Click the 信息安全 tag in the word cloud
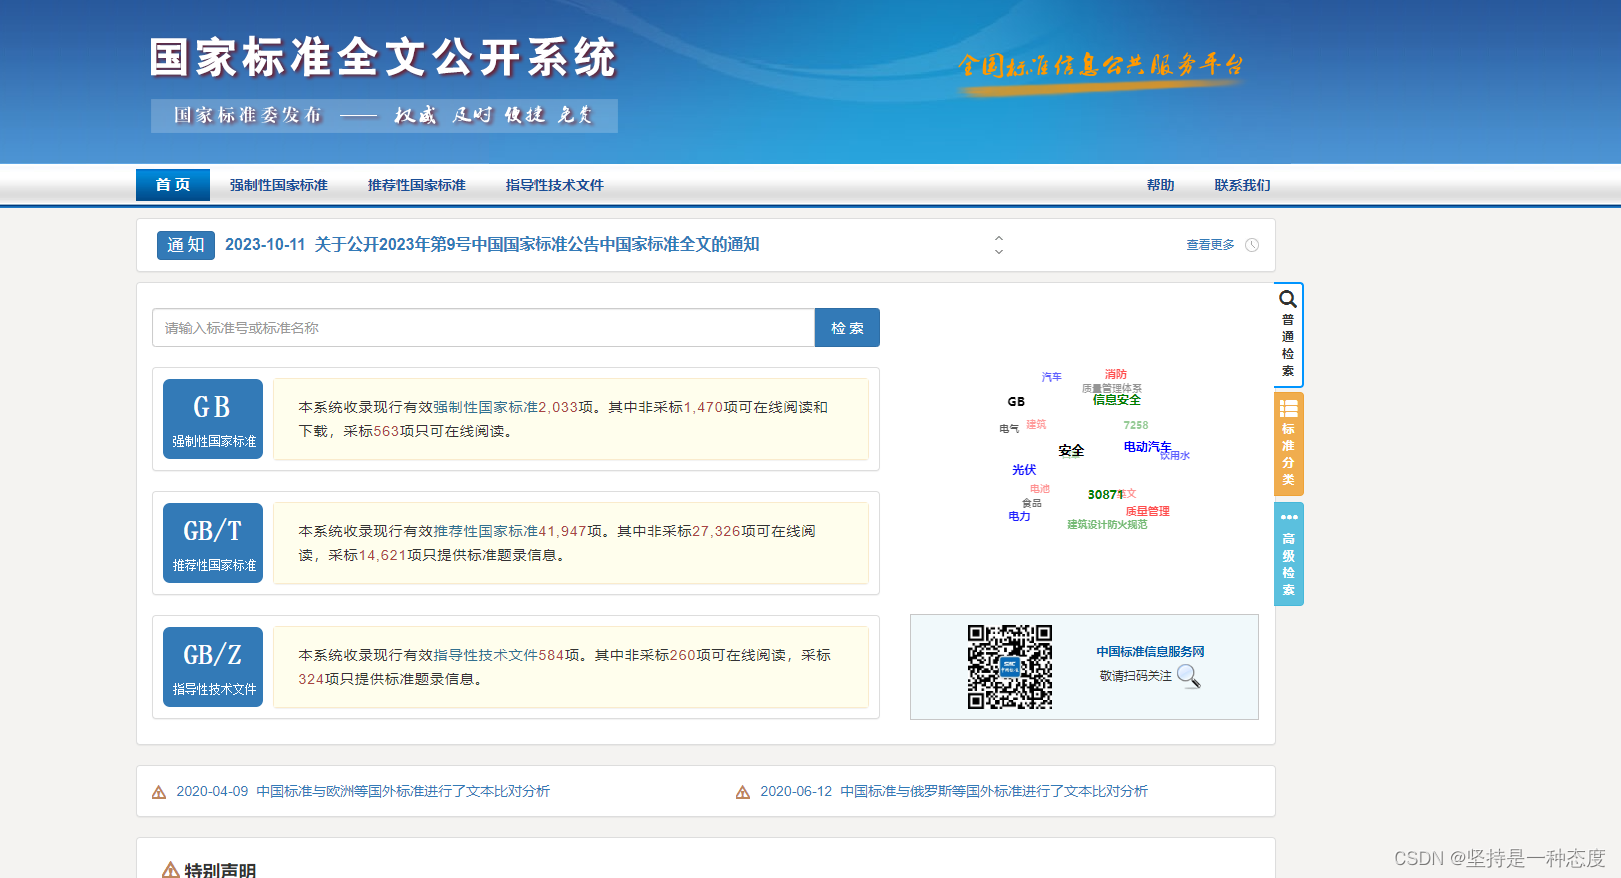The width and height of the screenshot is (1621, 878). coord(1117,400)
